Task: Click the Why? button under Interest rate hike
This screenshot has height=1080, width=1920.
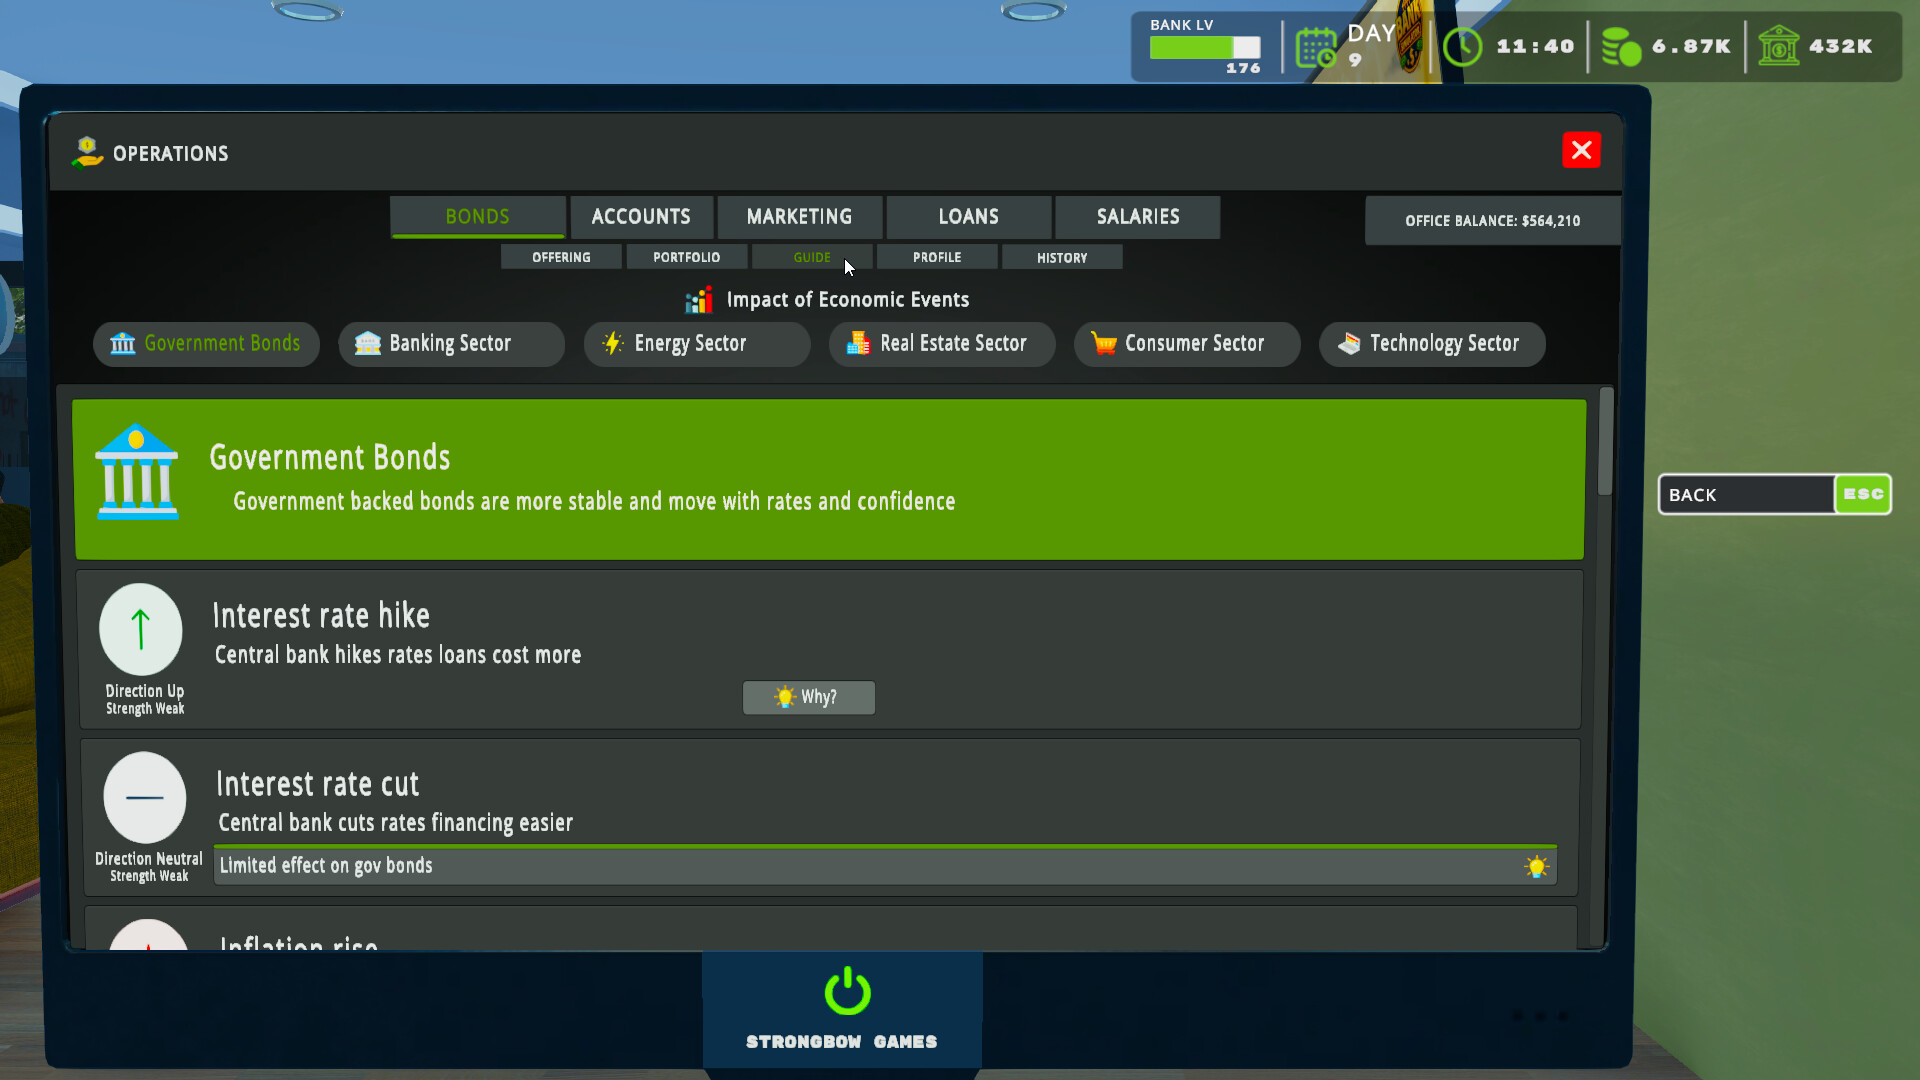Action: 808,697
